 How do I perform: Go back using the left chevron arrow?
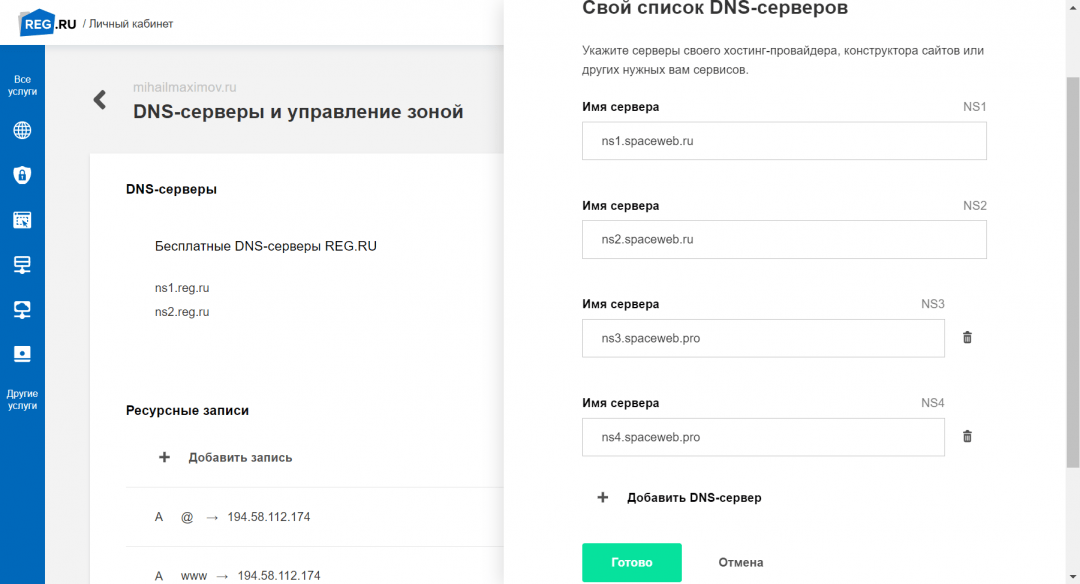pyautogui.click(x=100, y=100)
